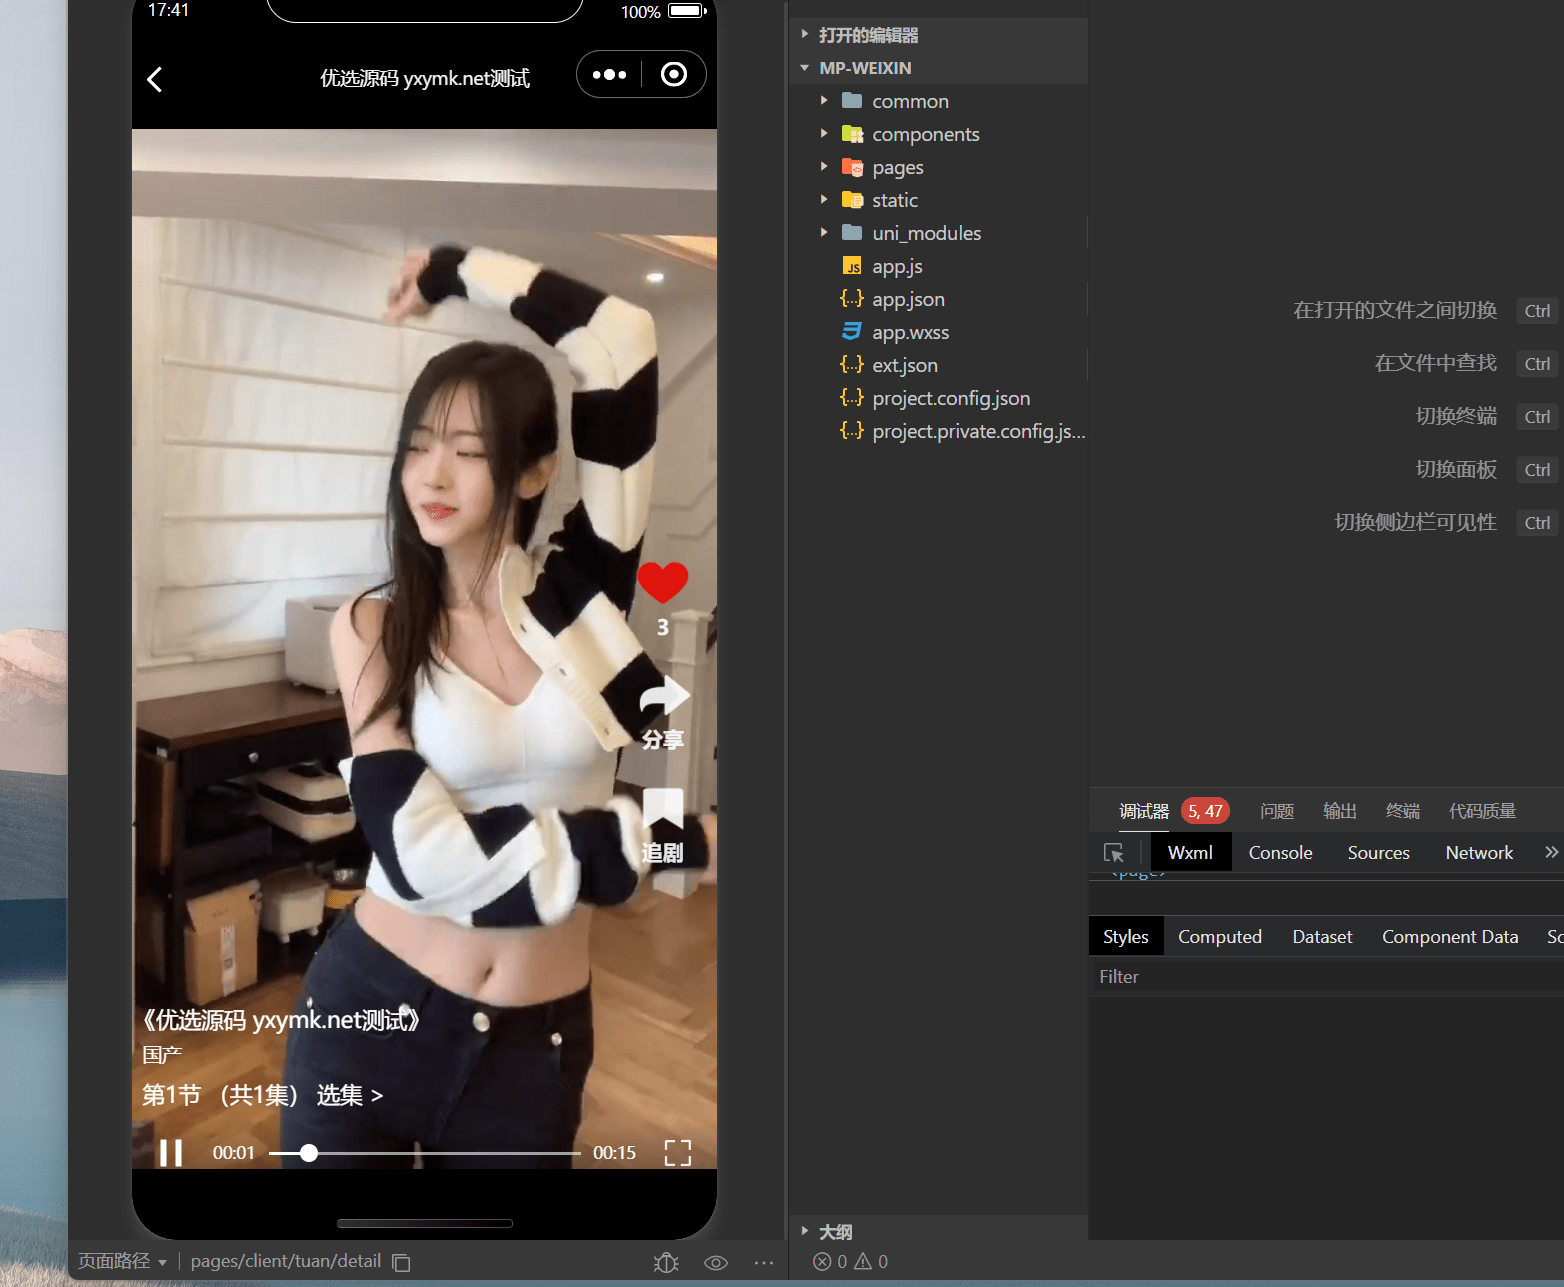
Task: Open the Console devtools tab
Action: point(1280,853)
